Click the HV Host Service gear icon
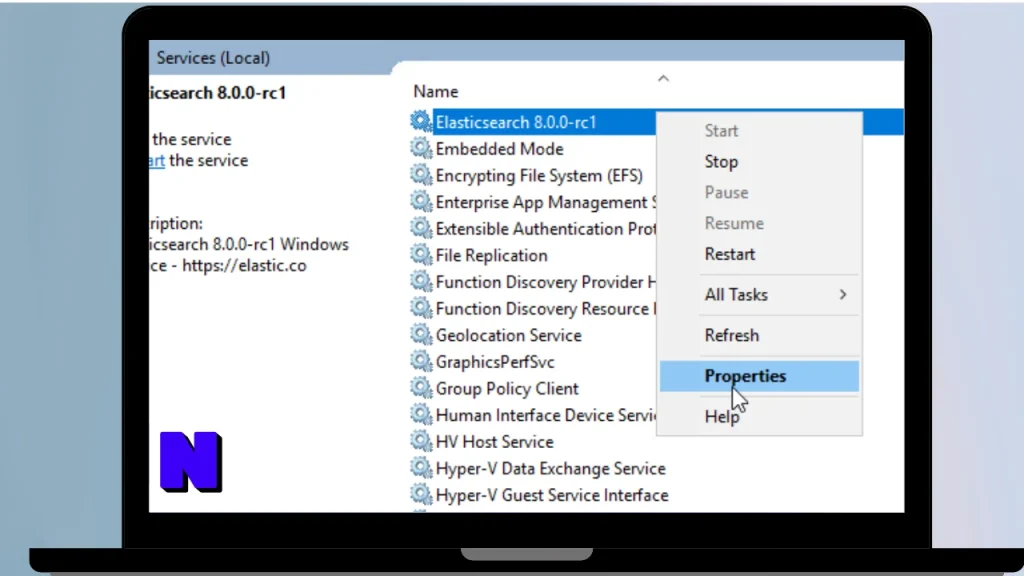 pos(421,441)
